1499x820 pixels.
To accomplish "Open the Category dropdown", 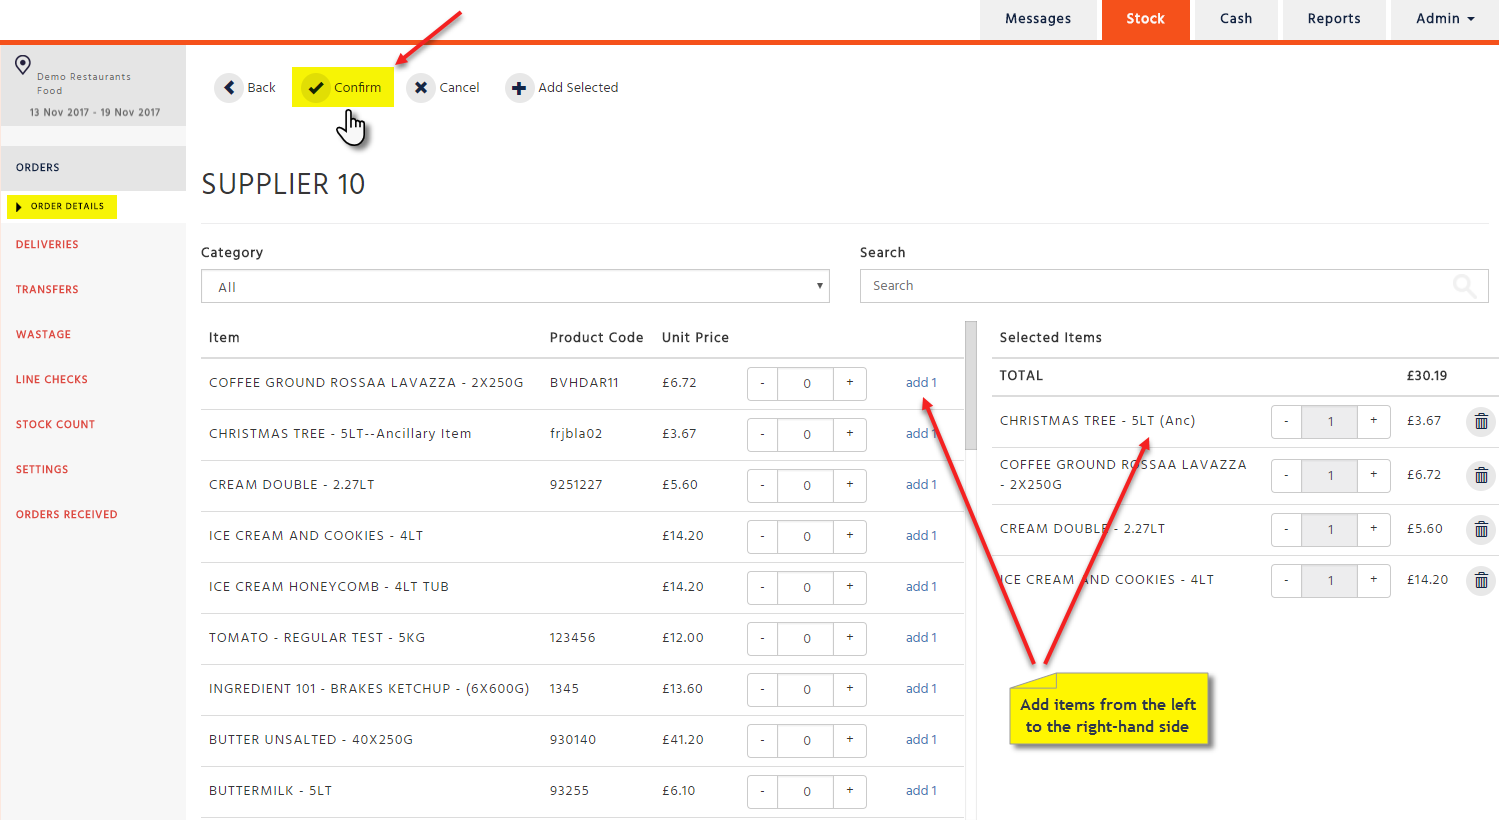I will [x=515, y=287].
